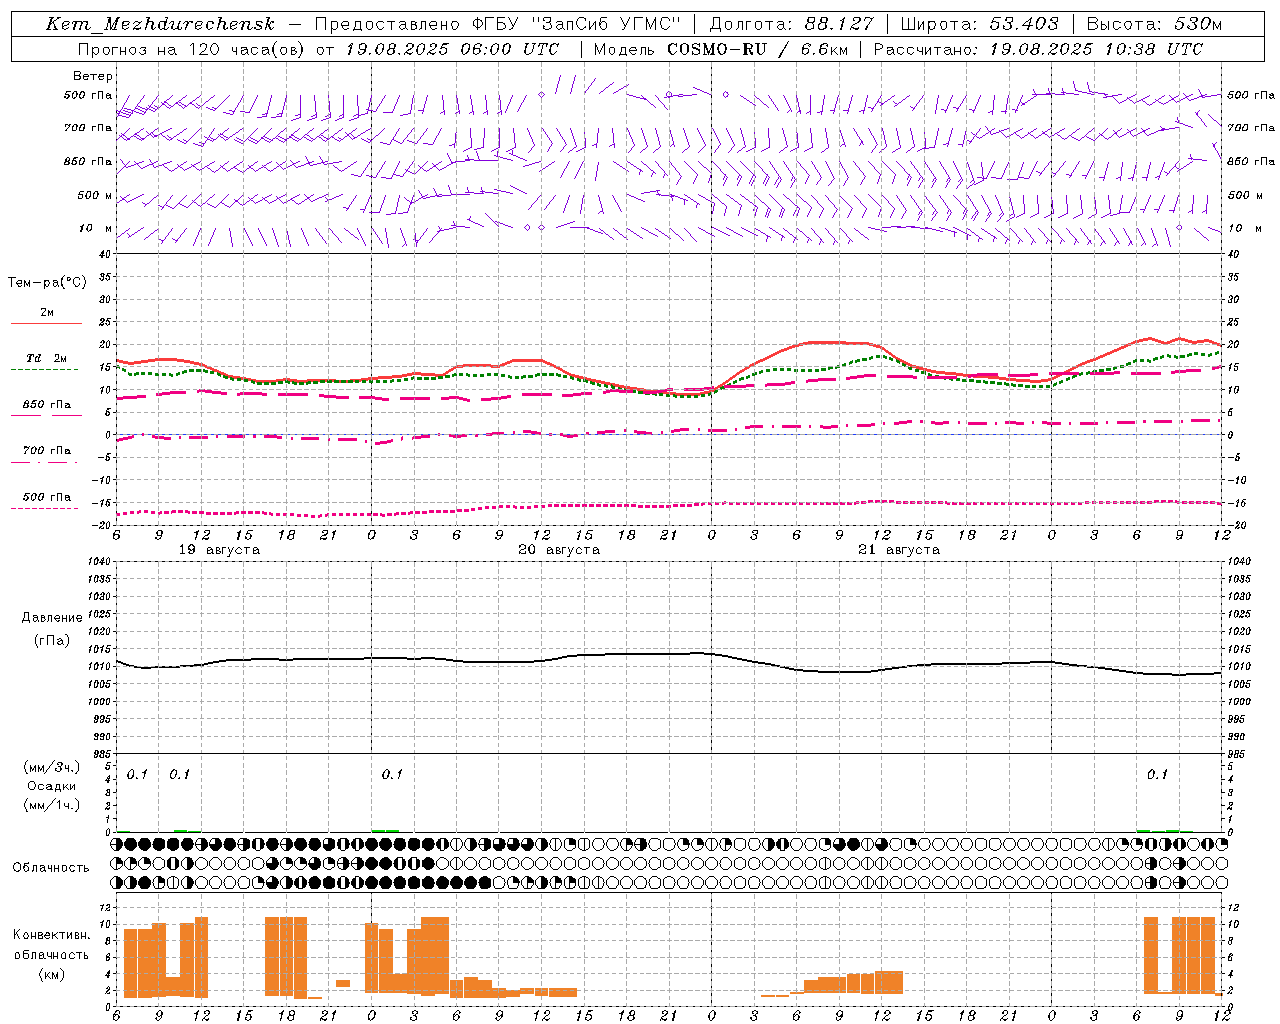Click the 'Осадки' precipitation label
Image resolution: width=1280 pixels, height=1024 pixels.
51,786
